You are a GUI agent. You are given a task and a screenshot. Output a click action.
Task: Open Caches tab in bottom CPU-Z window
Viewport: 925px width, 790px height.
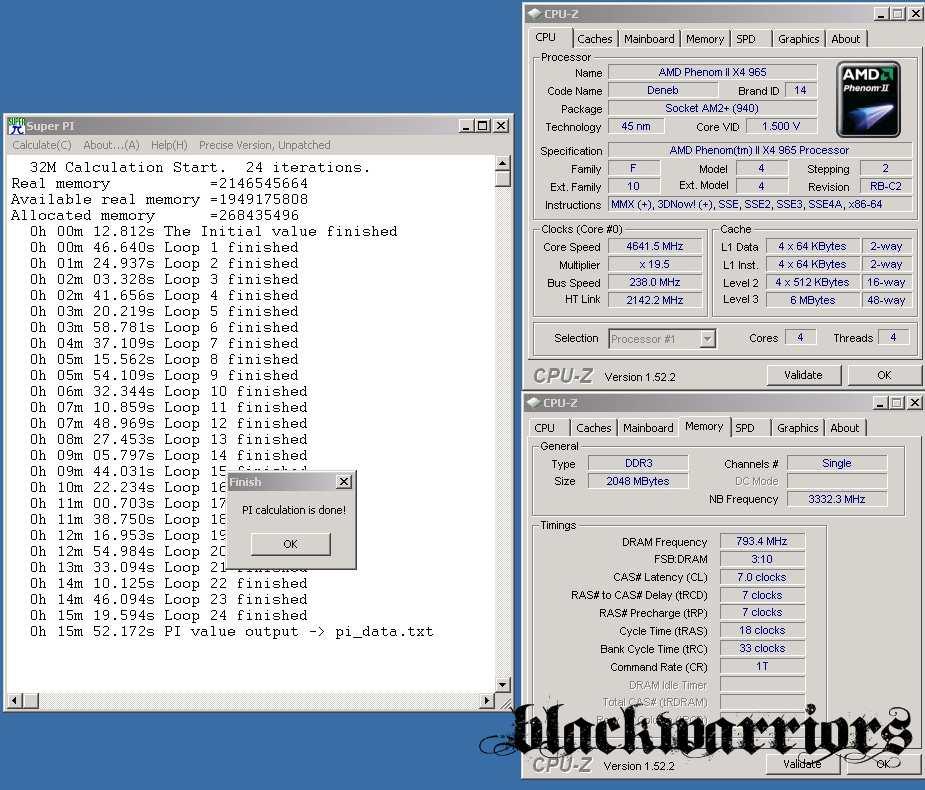(593, 428)
